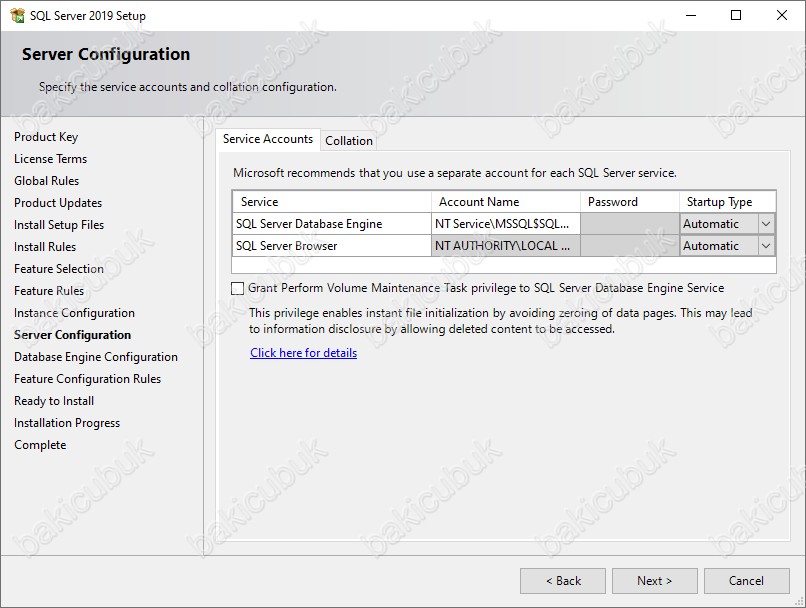Click the Complete step
Screen dimensions: 806x608
[40, 445]
